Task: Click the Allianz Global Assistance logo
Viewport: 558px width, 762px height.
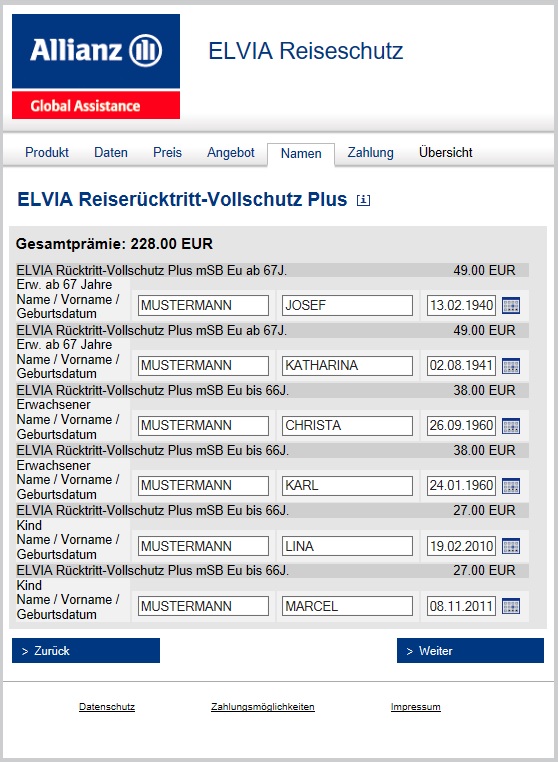Action: 96,66
